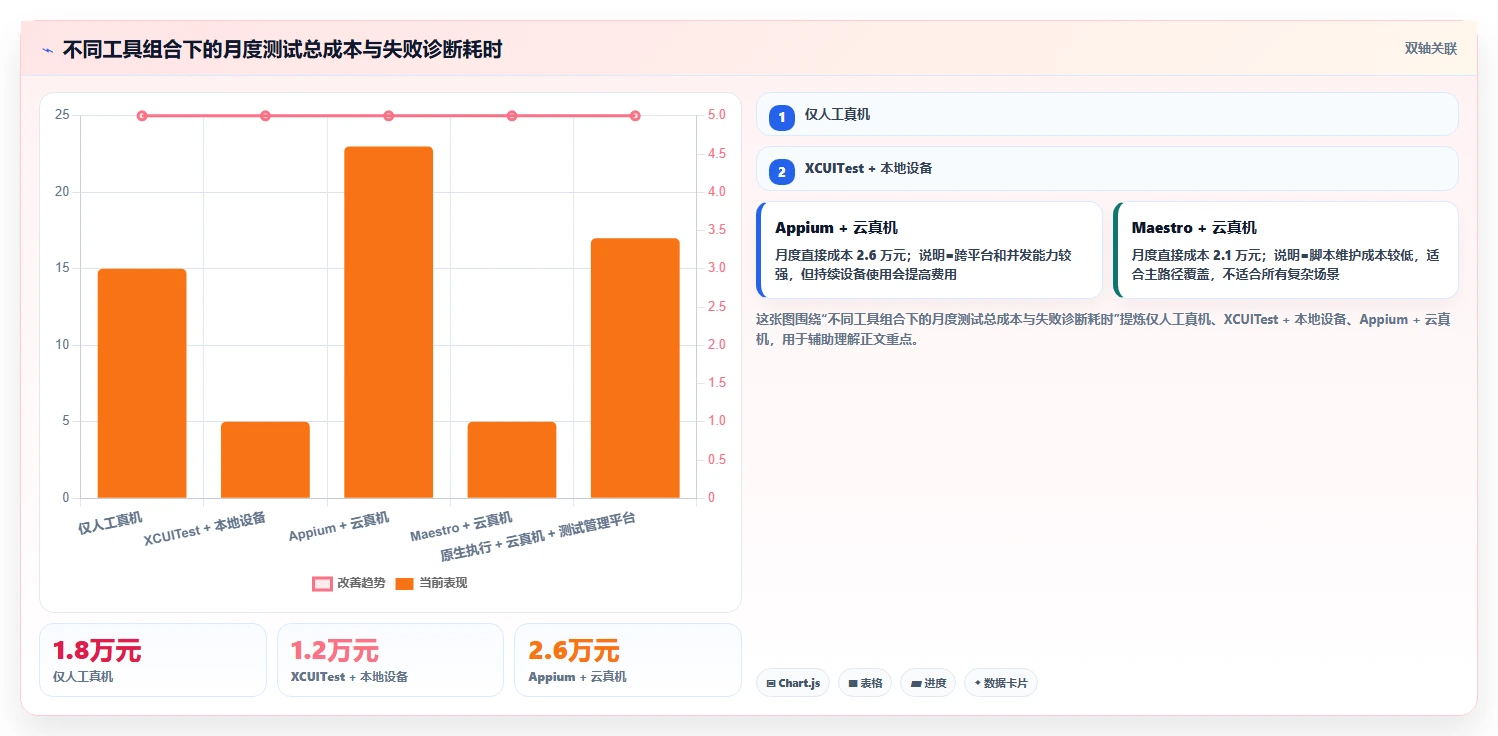This screenshot has width=1498, height=736.
Task: Toggle the 当前表现 legend entry
Action: point(431,583)
